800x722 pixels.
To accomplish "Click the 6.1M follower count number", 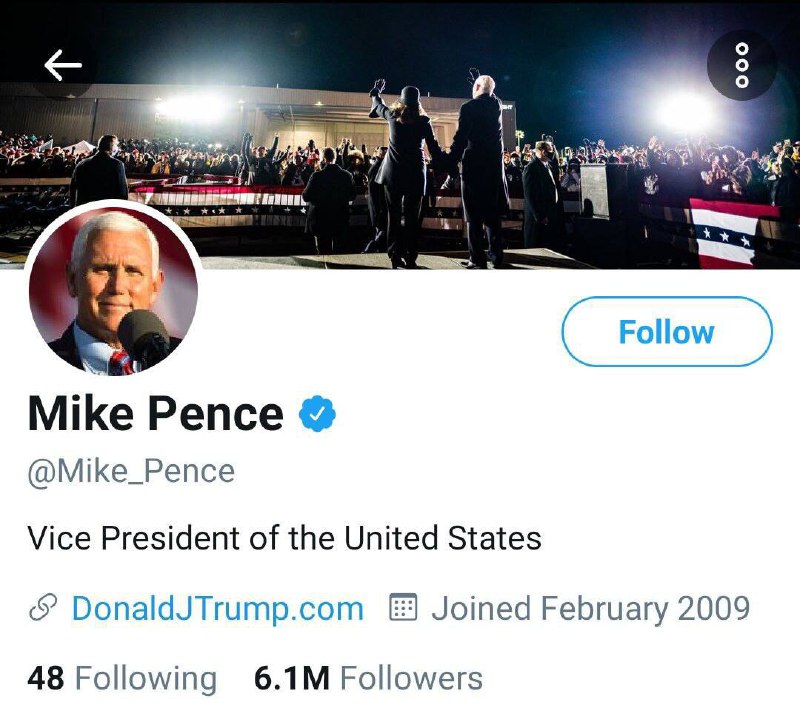I will pyautogui.click(x=291, y=679).
